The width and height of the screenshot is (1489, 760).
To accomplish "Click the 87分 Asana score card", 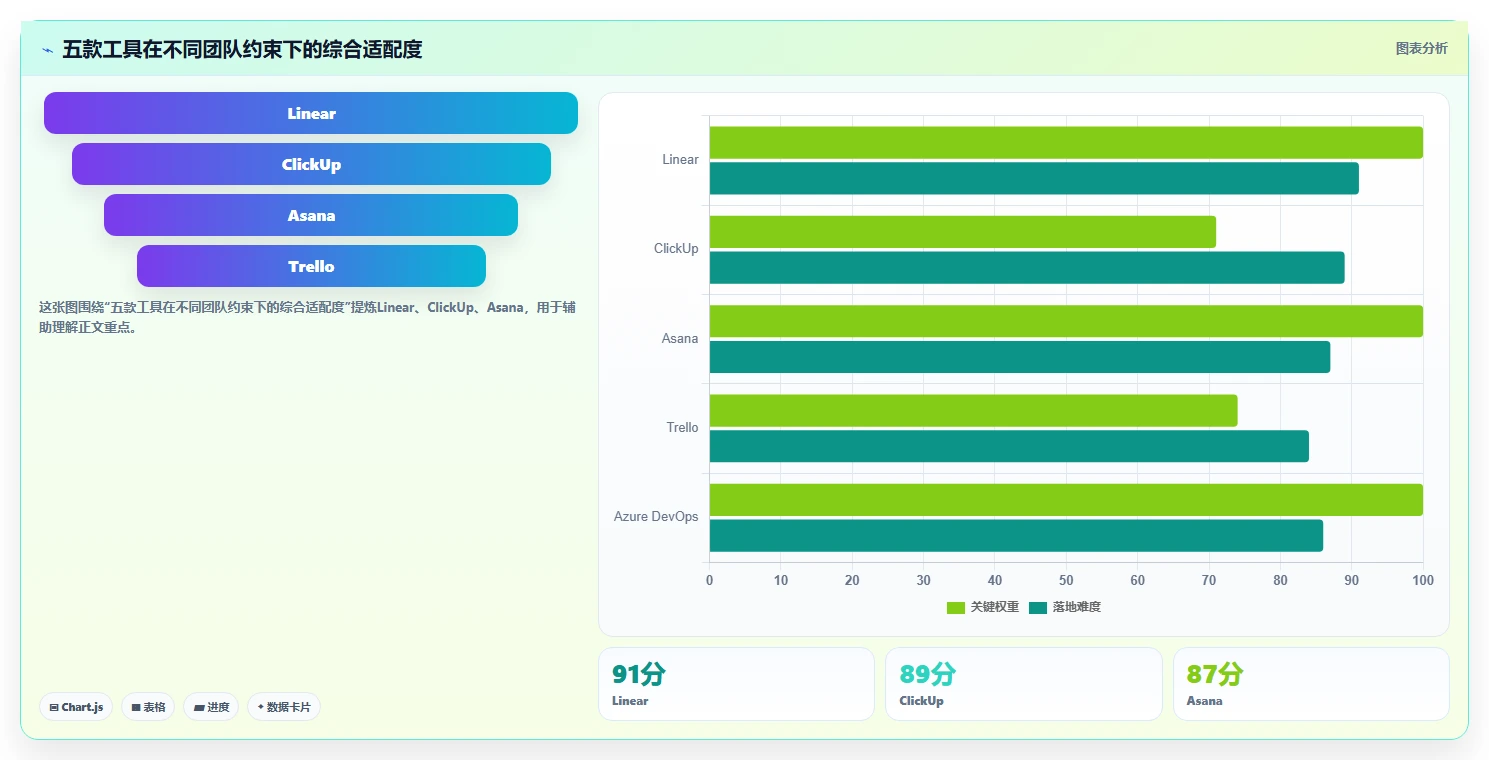I will click(x=1311, y=684).
